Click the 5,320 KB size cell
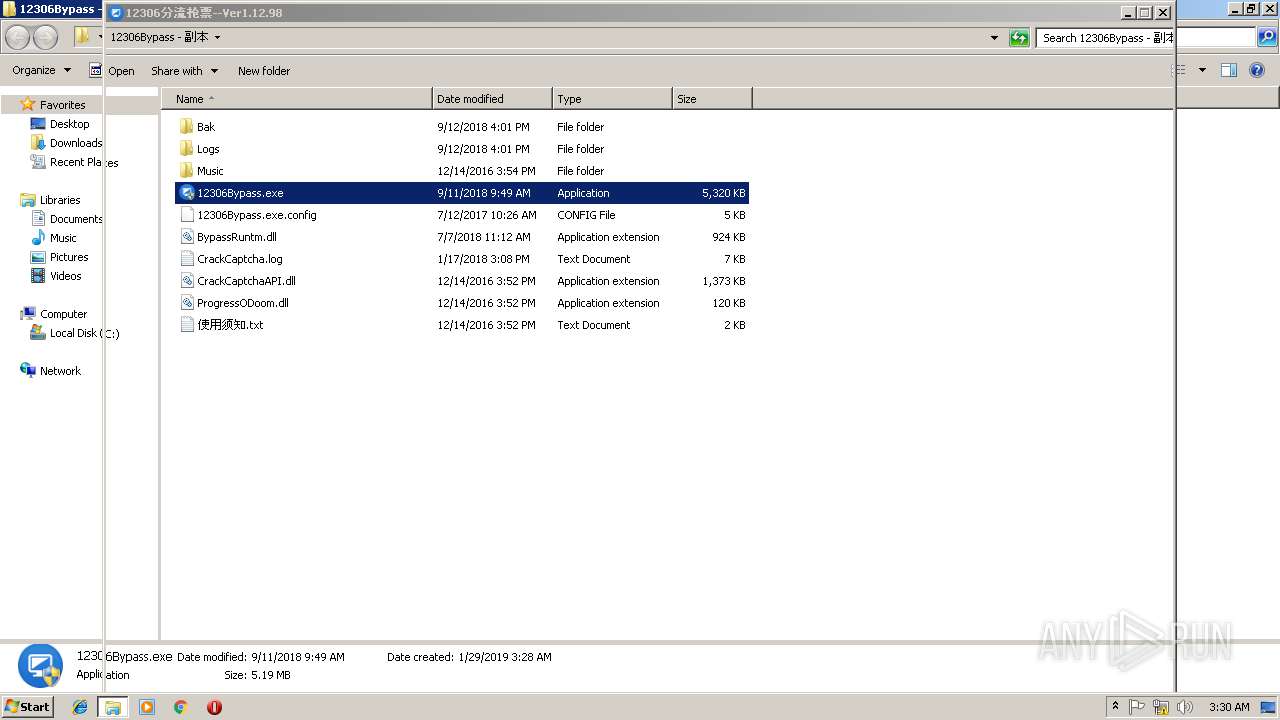Viewport: 1280px width, 720px height. (x=723, y=193)
